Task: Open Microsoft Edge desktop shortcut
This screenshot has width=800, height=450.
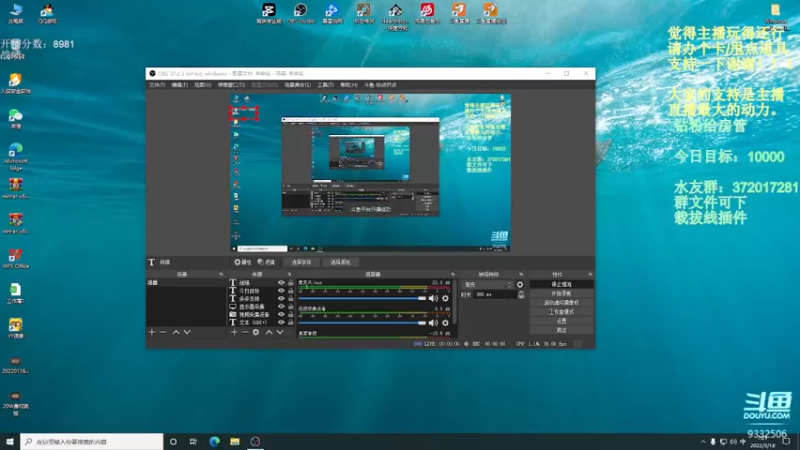Action: (16, 156)
